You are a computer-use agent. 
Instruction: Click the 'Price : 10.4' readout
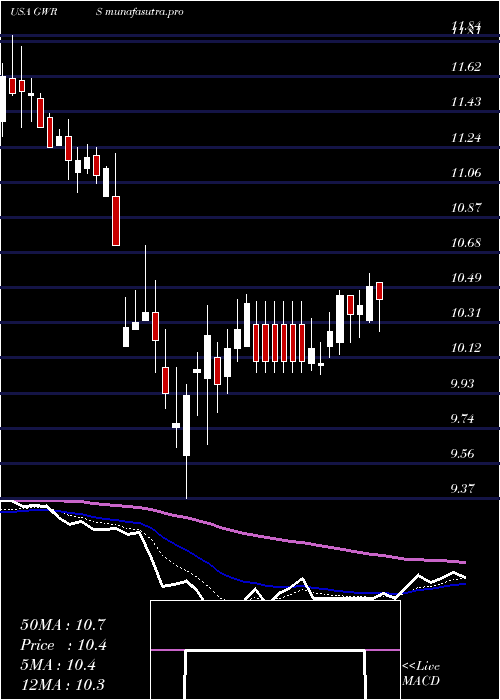(x=64, y=645)
